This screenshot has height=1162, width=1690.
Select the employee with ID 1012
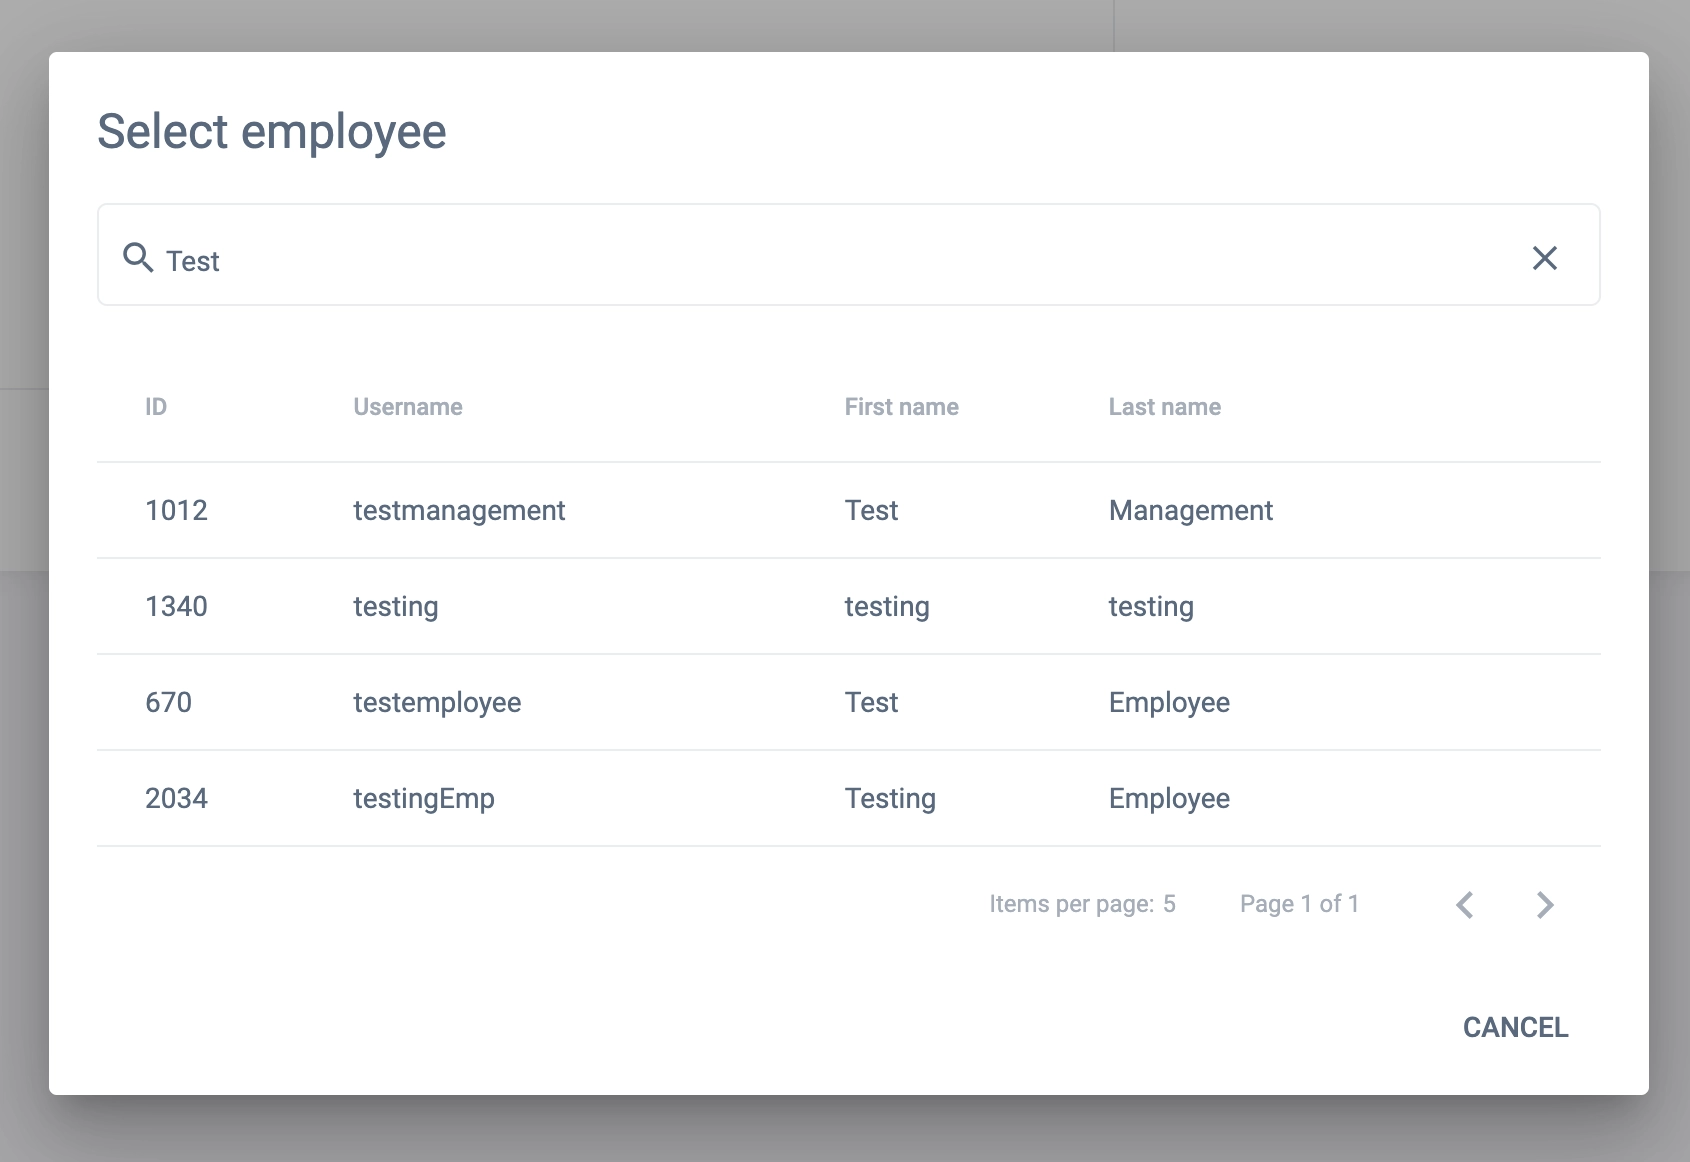176,511
